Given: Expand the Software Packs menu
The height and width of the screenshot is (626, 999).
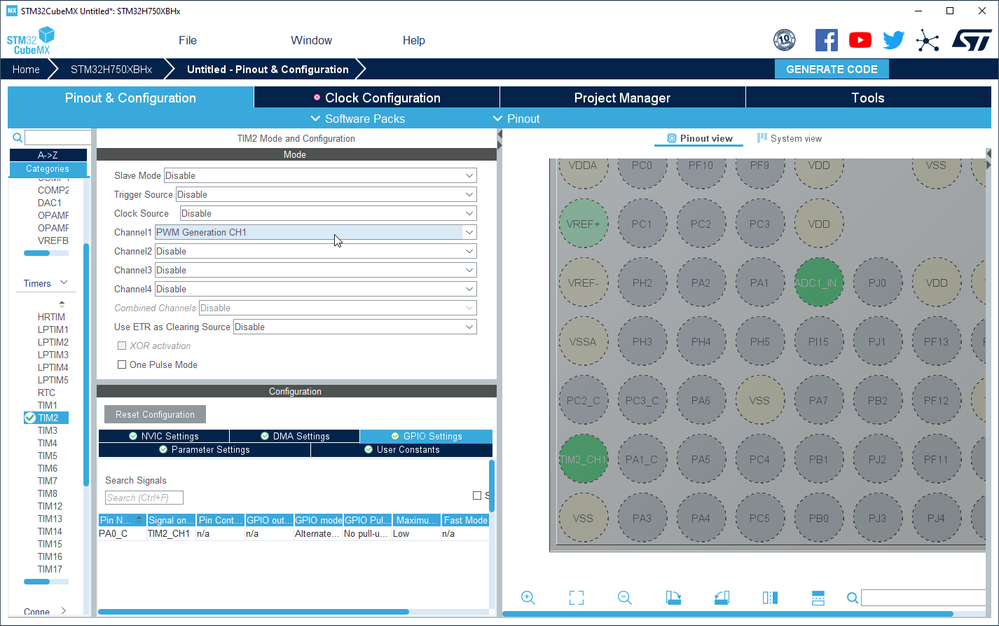Looking at the screenshot, I should (x=357, y=118).
